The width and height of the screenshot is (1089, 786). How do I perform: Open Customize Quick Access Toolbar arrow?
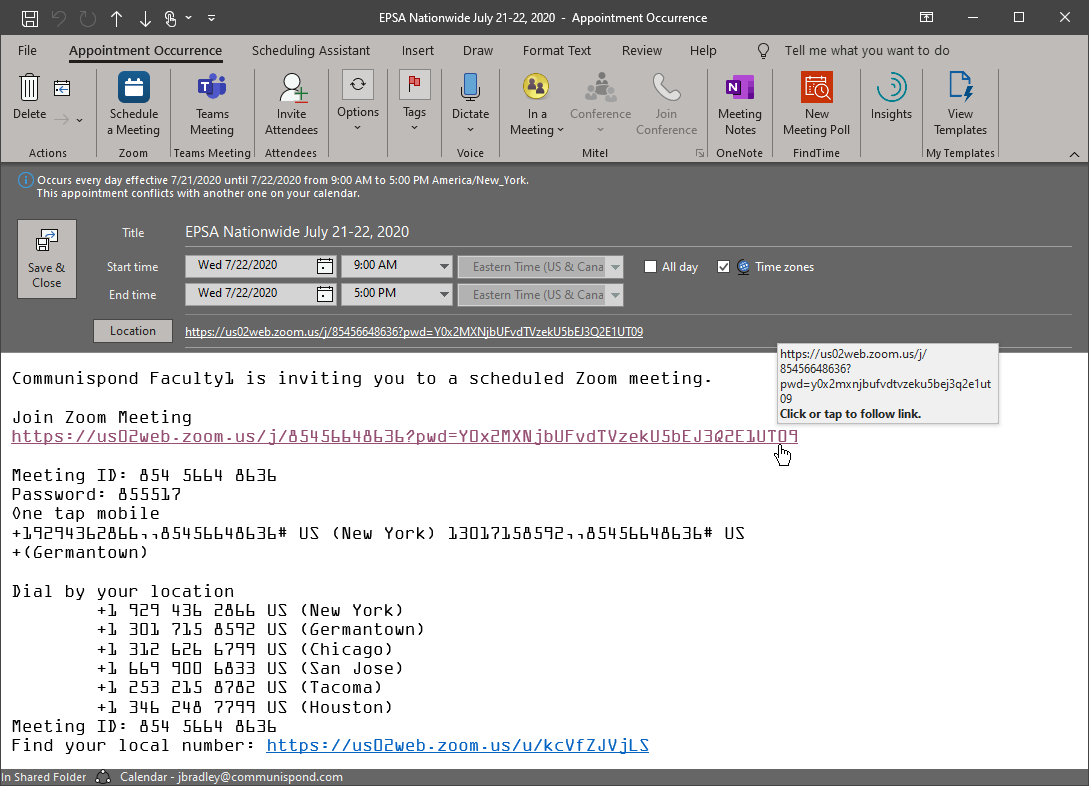click(211, 18)
